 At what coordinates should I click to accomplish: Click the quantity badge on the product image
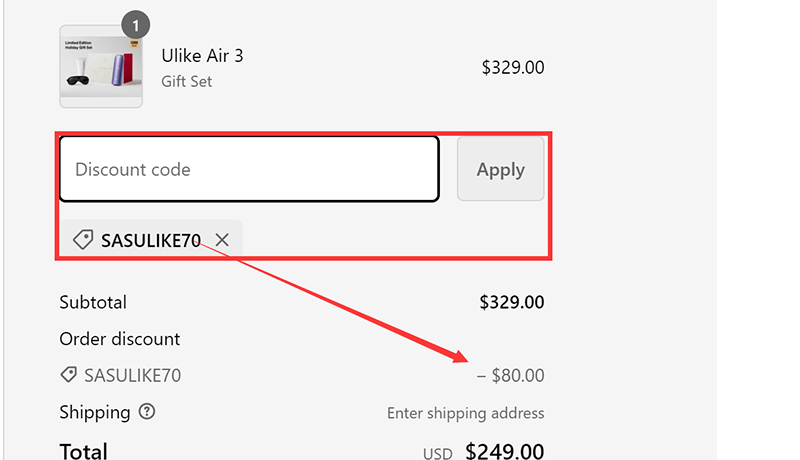(135, 24)
